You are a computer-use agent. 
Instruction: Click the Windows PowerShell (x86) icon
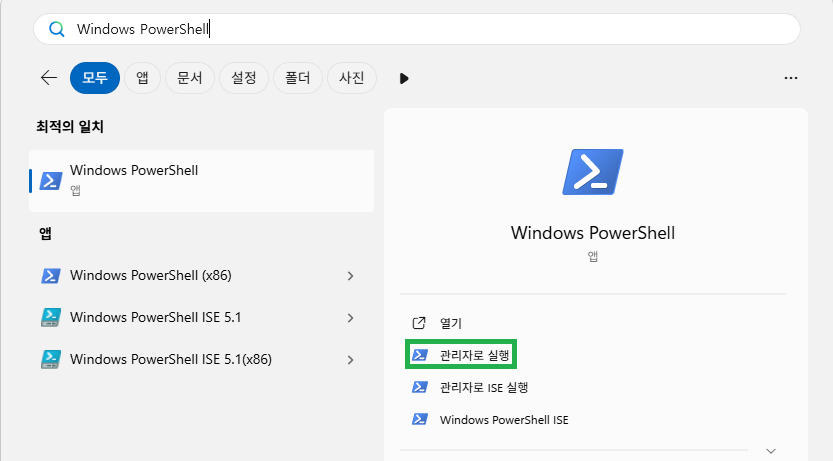(x=50, y=276)
